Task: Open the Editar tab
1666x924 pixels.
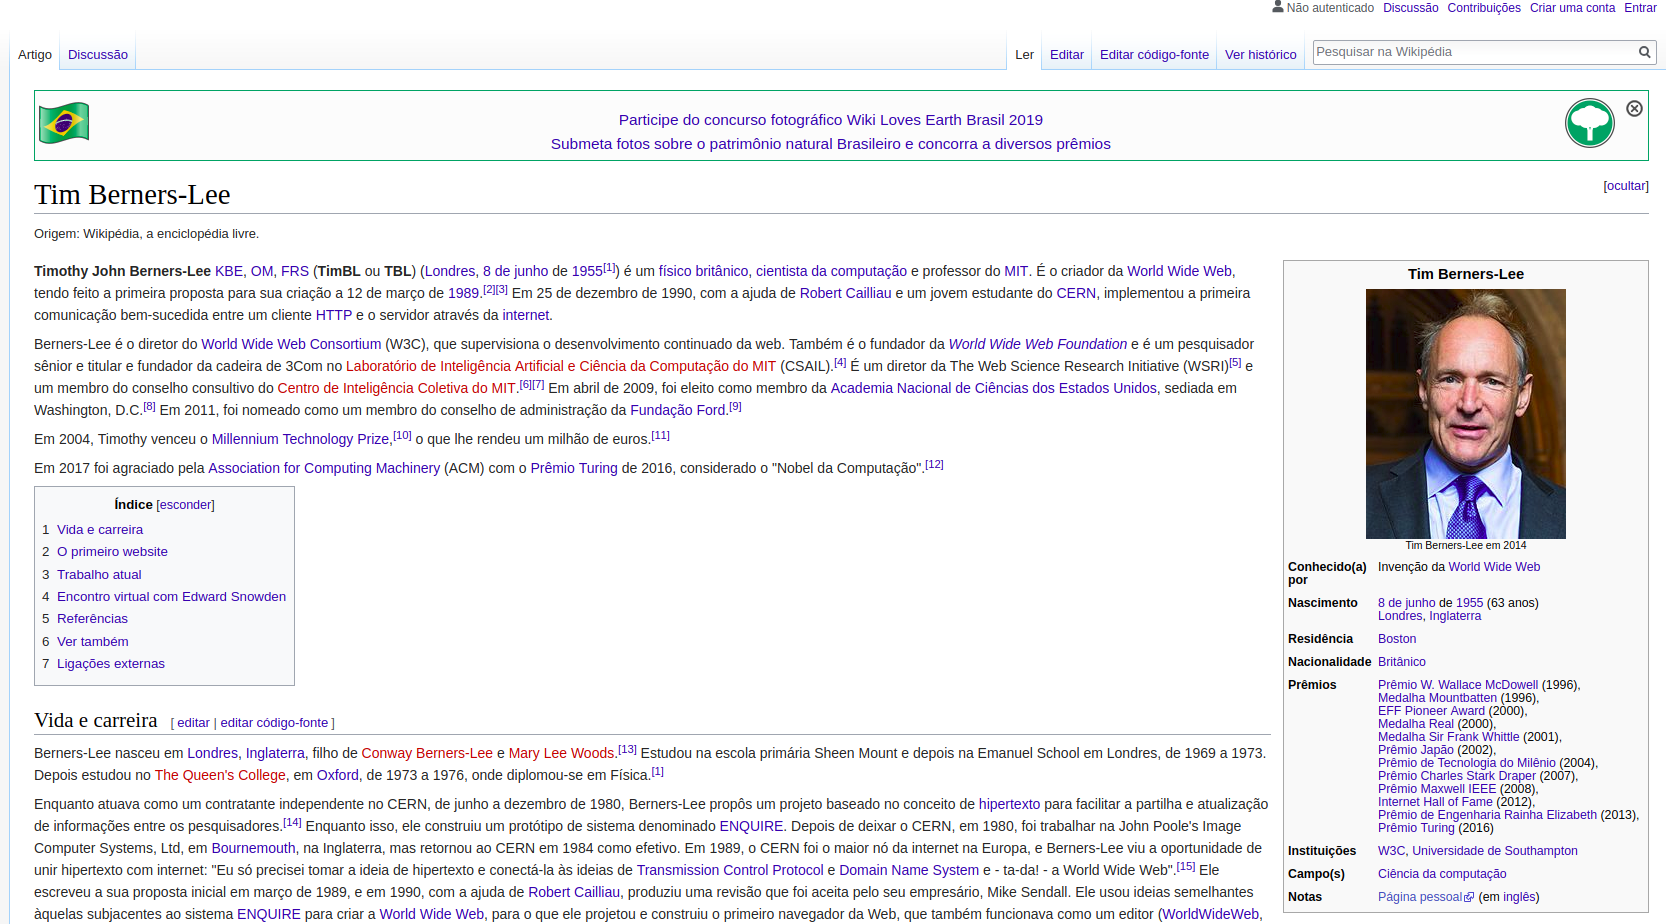Action: (x=1067, y=55)
